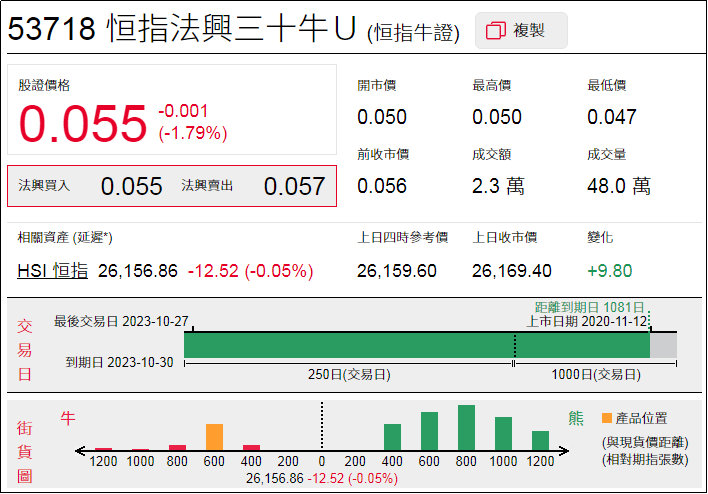Click the dotted 250-day marker on timeline
708x494 pixels.
pos(515,346)
